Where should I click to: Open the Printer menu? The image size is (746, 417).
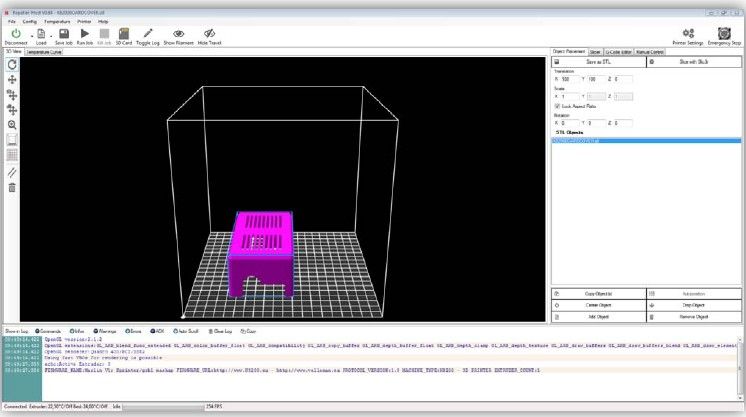tap(84, 21)
